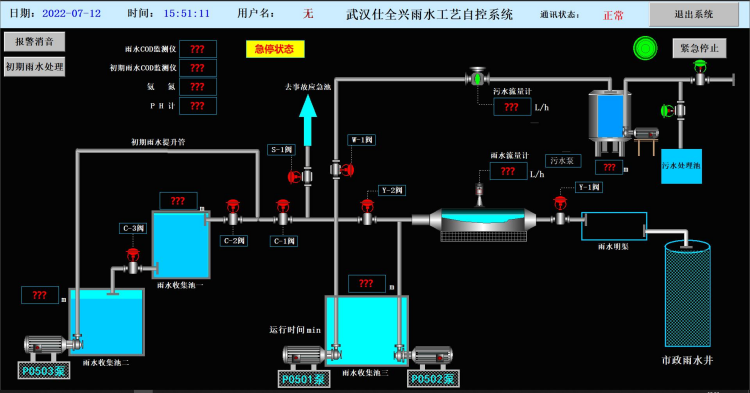Click the 雨水流量计 value field

coord(508,171)
